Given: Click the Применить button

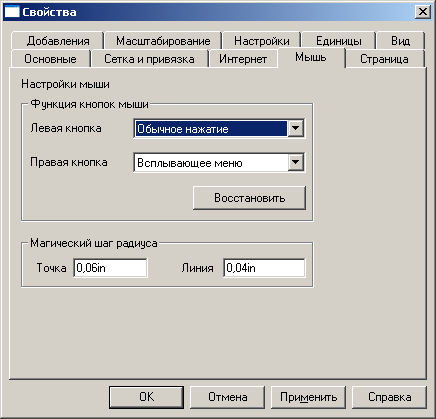Looking at the screenshot, I should (x=308, y=397).
